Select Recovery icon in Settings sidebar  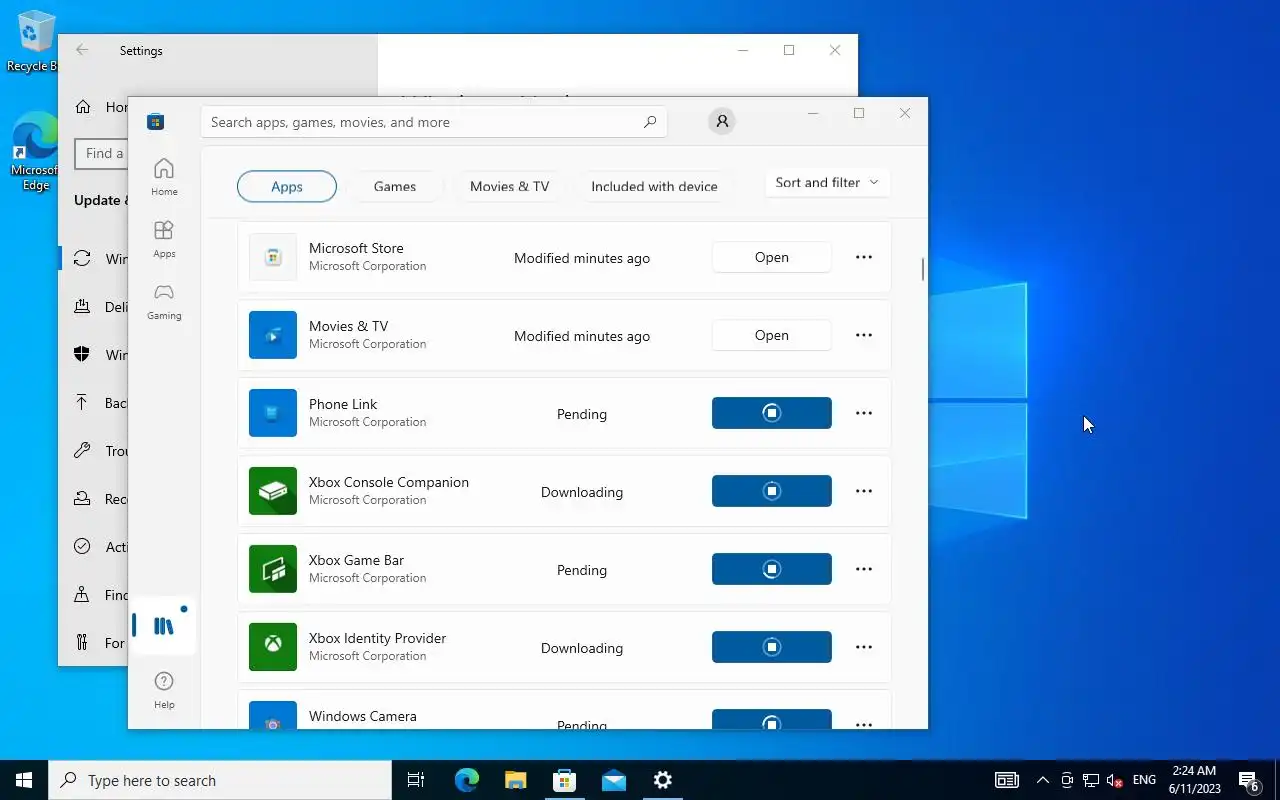[83, 499]
